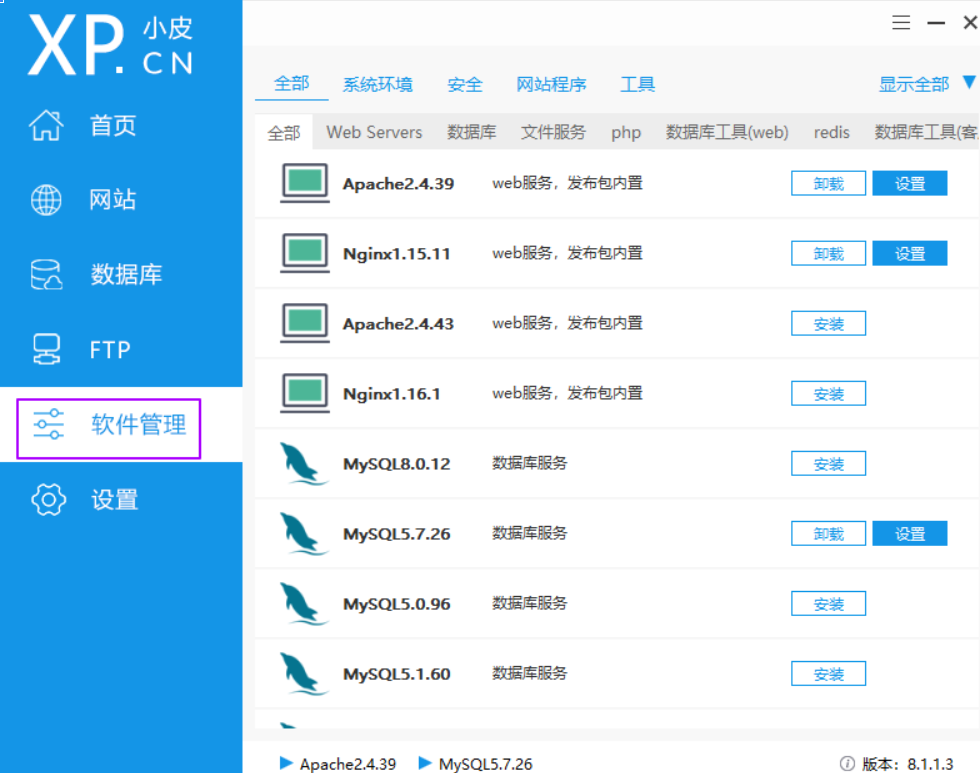Click the 网站 globe icon

[x=46, y=200]
